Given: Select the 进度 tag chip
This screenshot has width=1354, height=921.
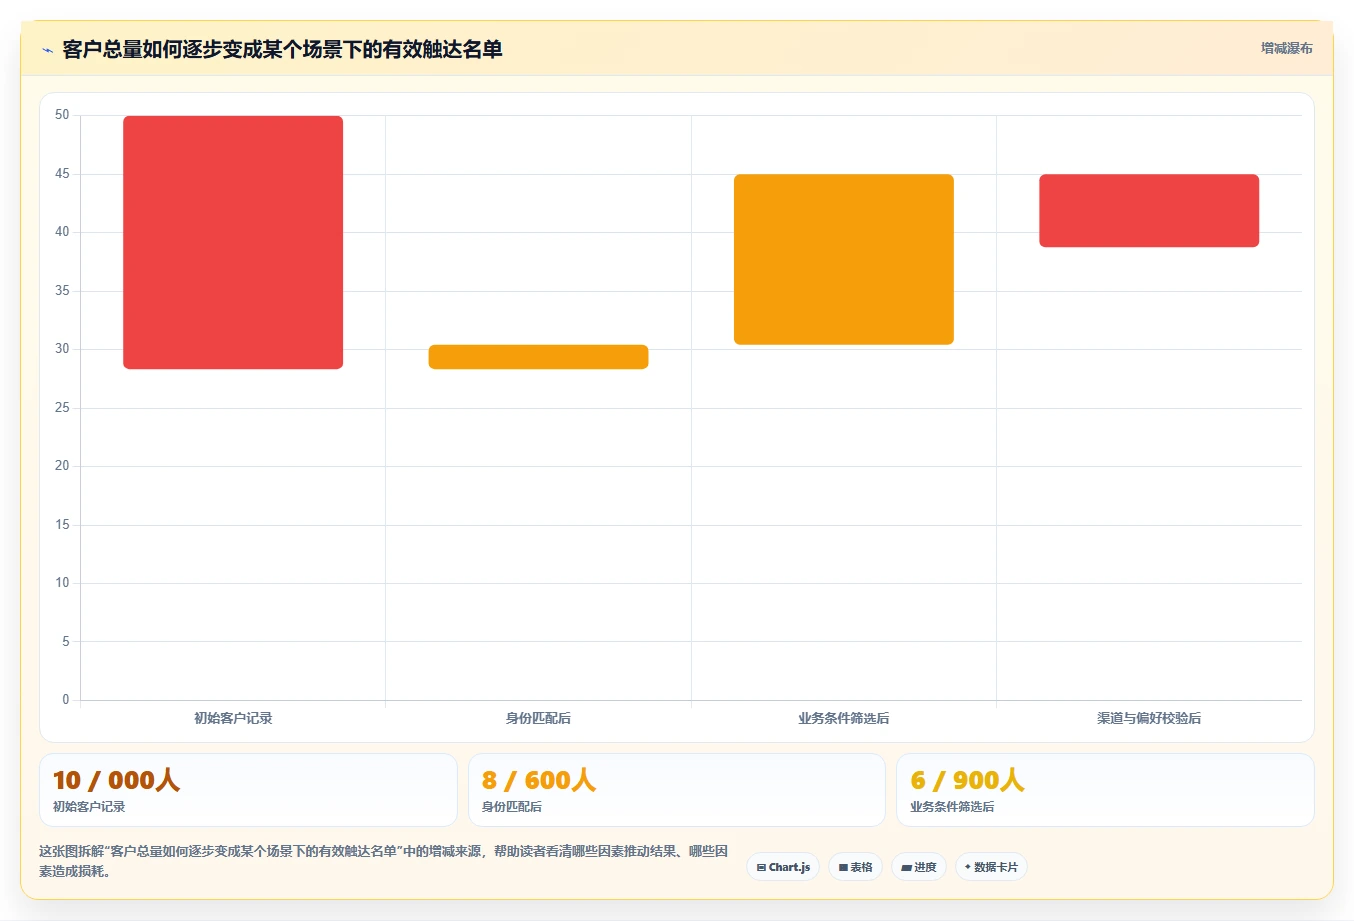Looking at the screenshot, I should coord(919,867).
